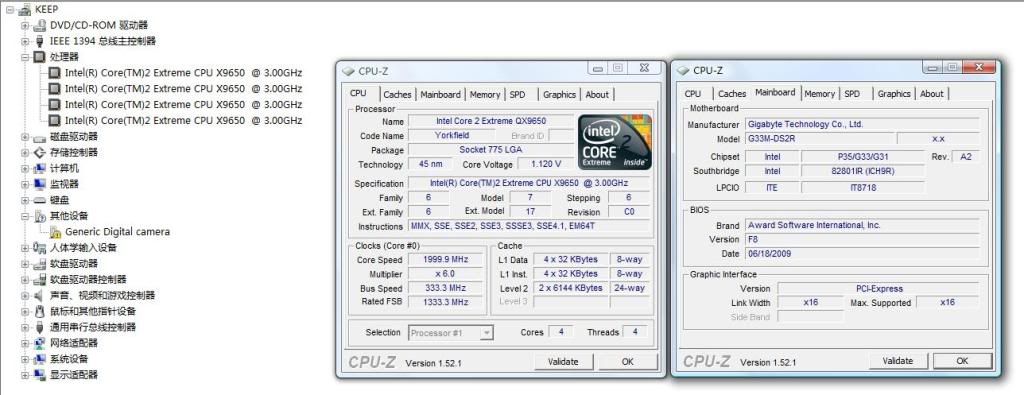Select the fourth X9650 processor entry
1024x395 pixels.
coord(183,121)
